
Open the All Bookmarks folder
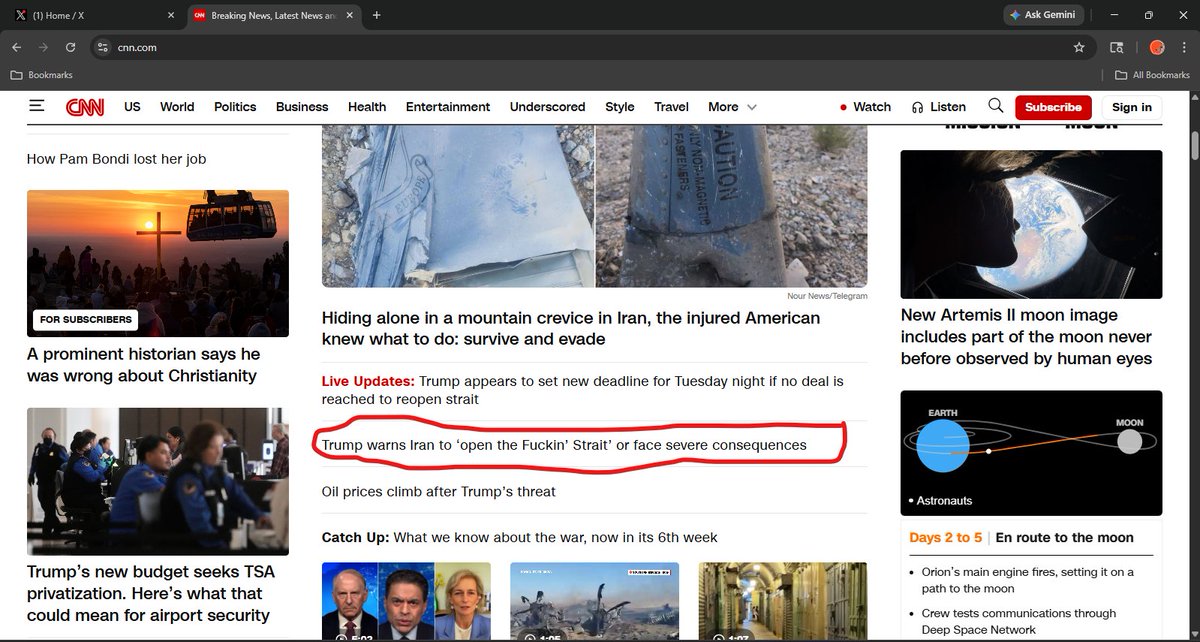coord(1153,75)
